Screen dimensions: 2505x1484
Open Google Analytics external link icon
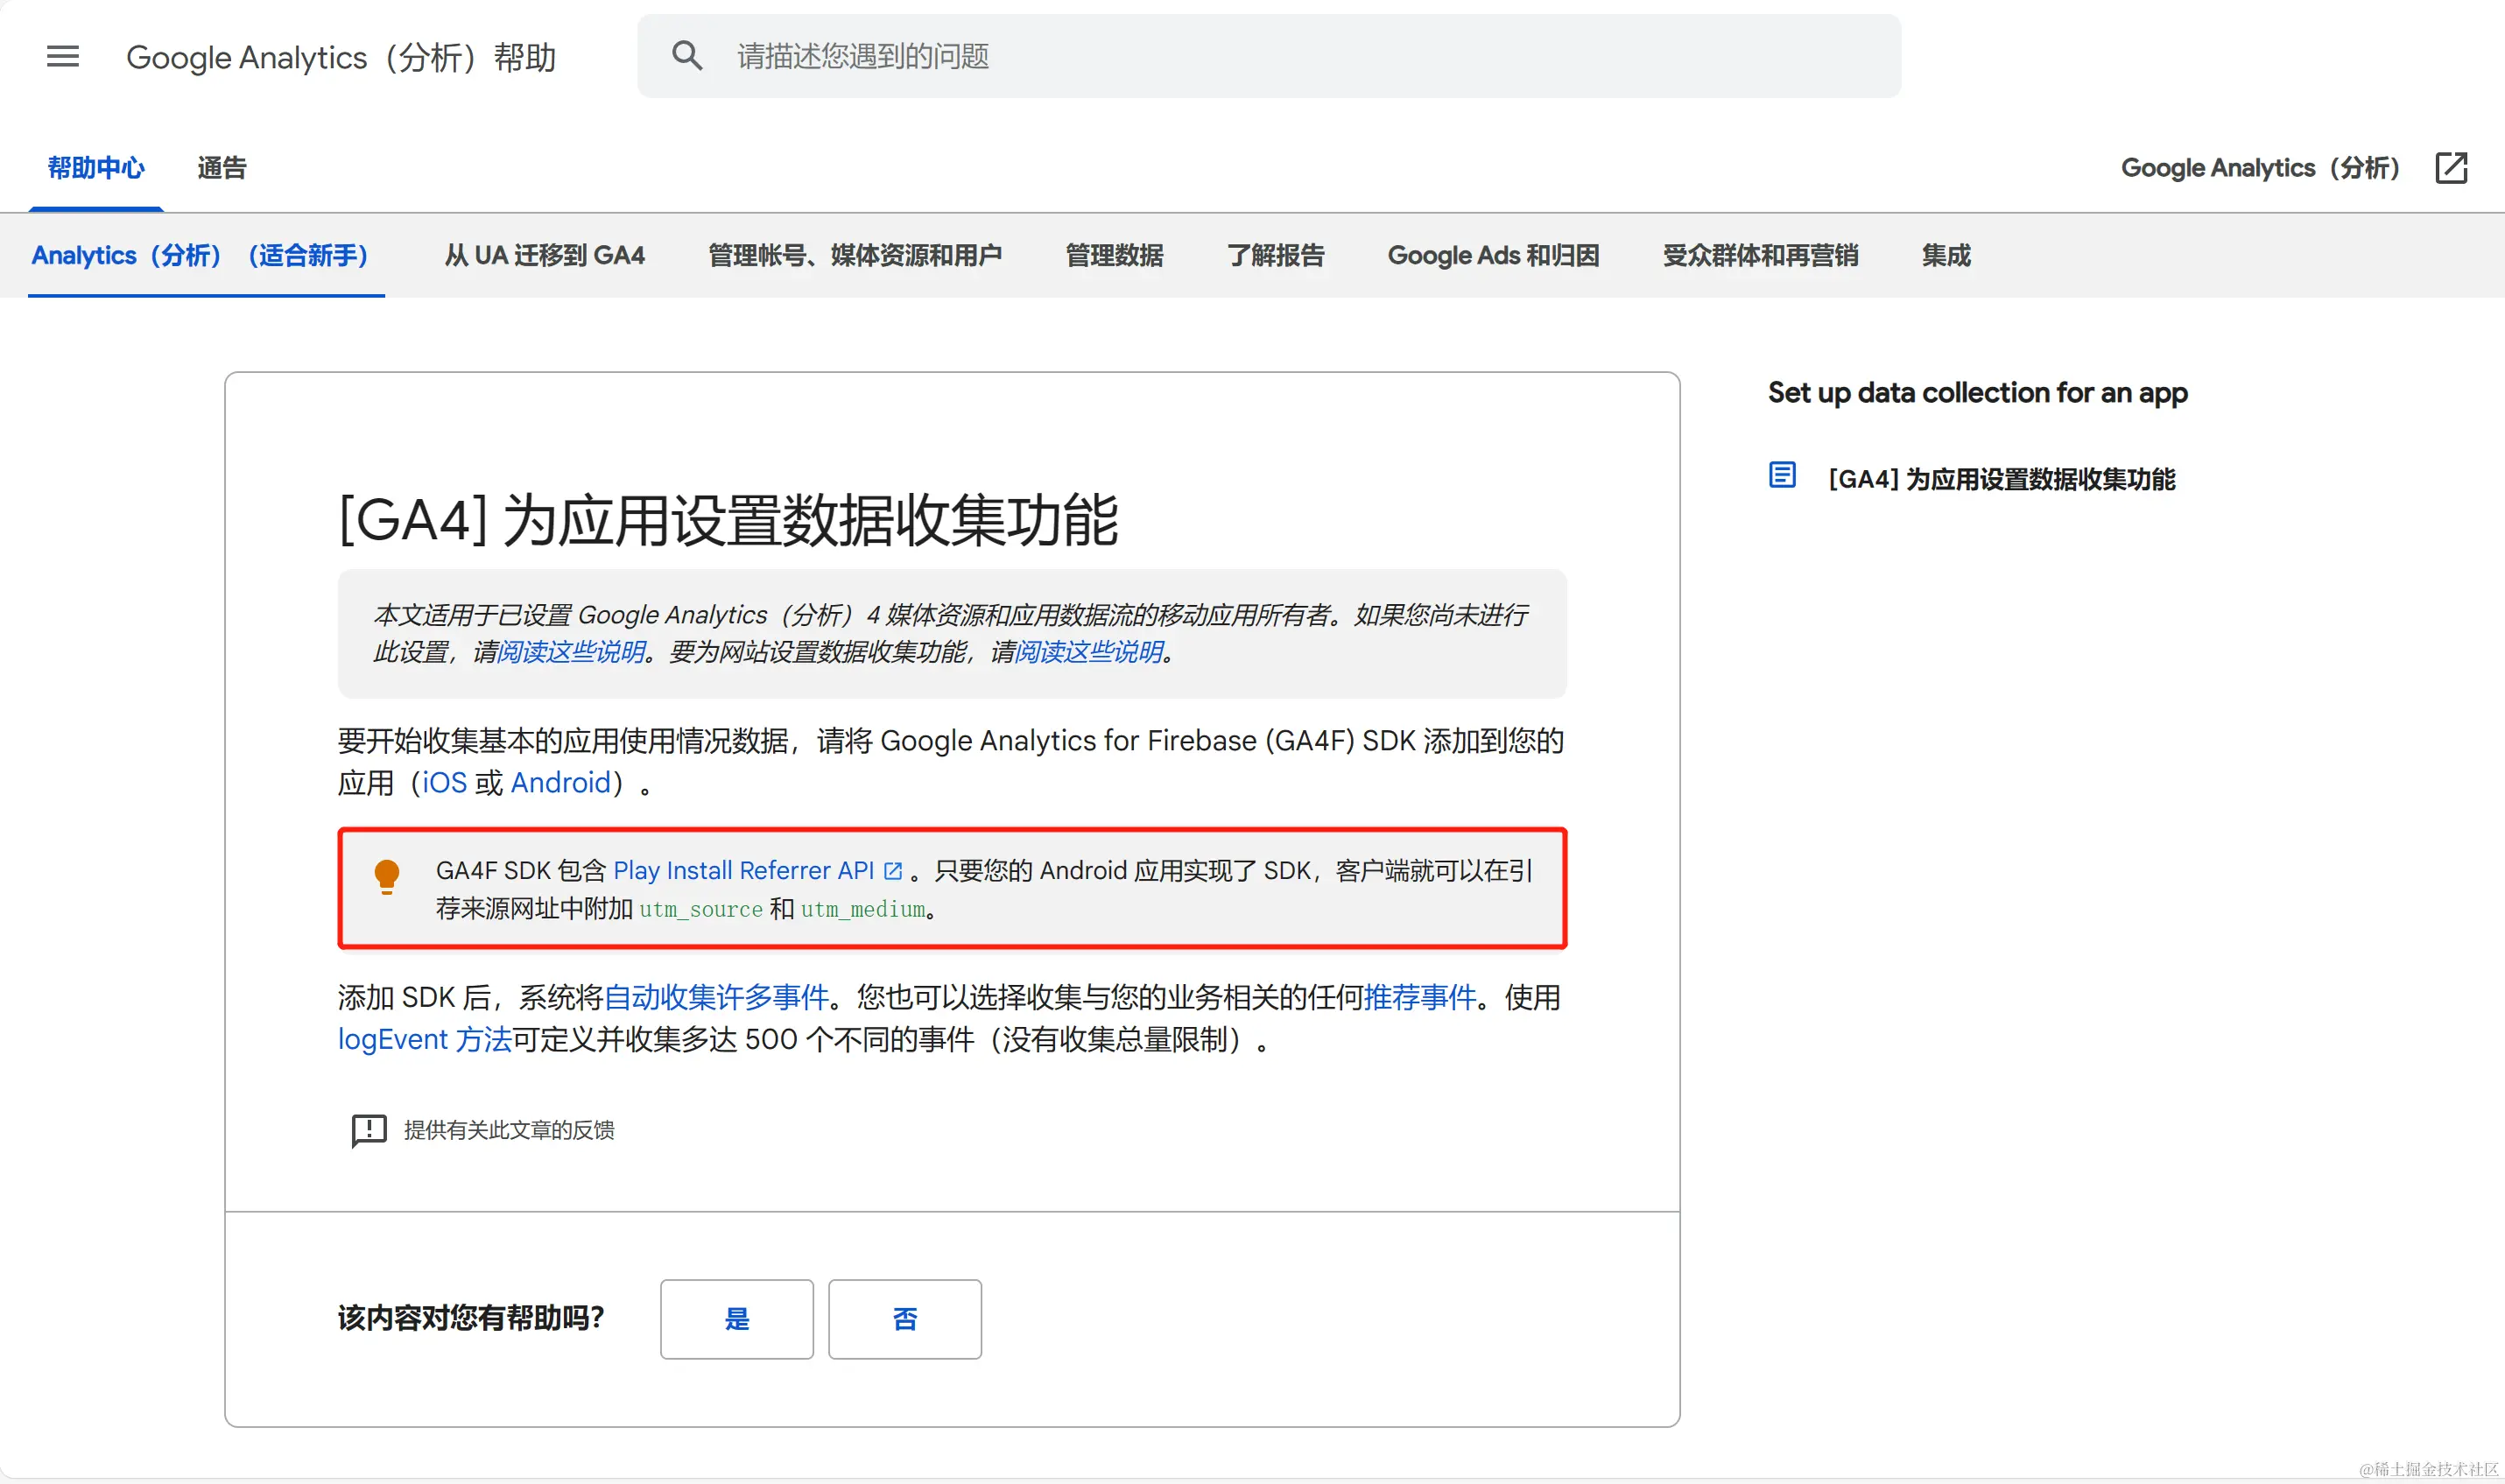coord(2451,168)
